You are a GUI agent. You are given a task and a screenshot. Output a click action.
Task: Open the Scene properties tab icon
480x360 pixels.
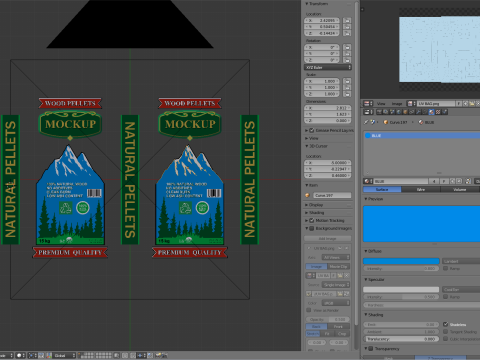click(392, 112)
